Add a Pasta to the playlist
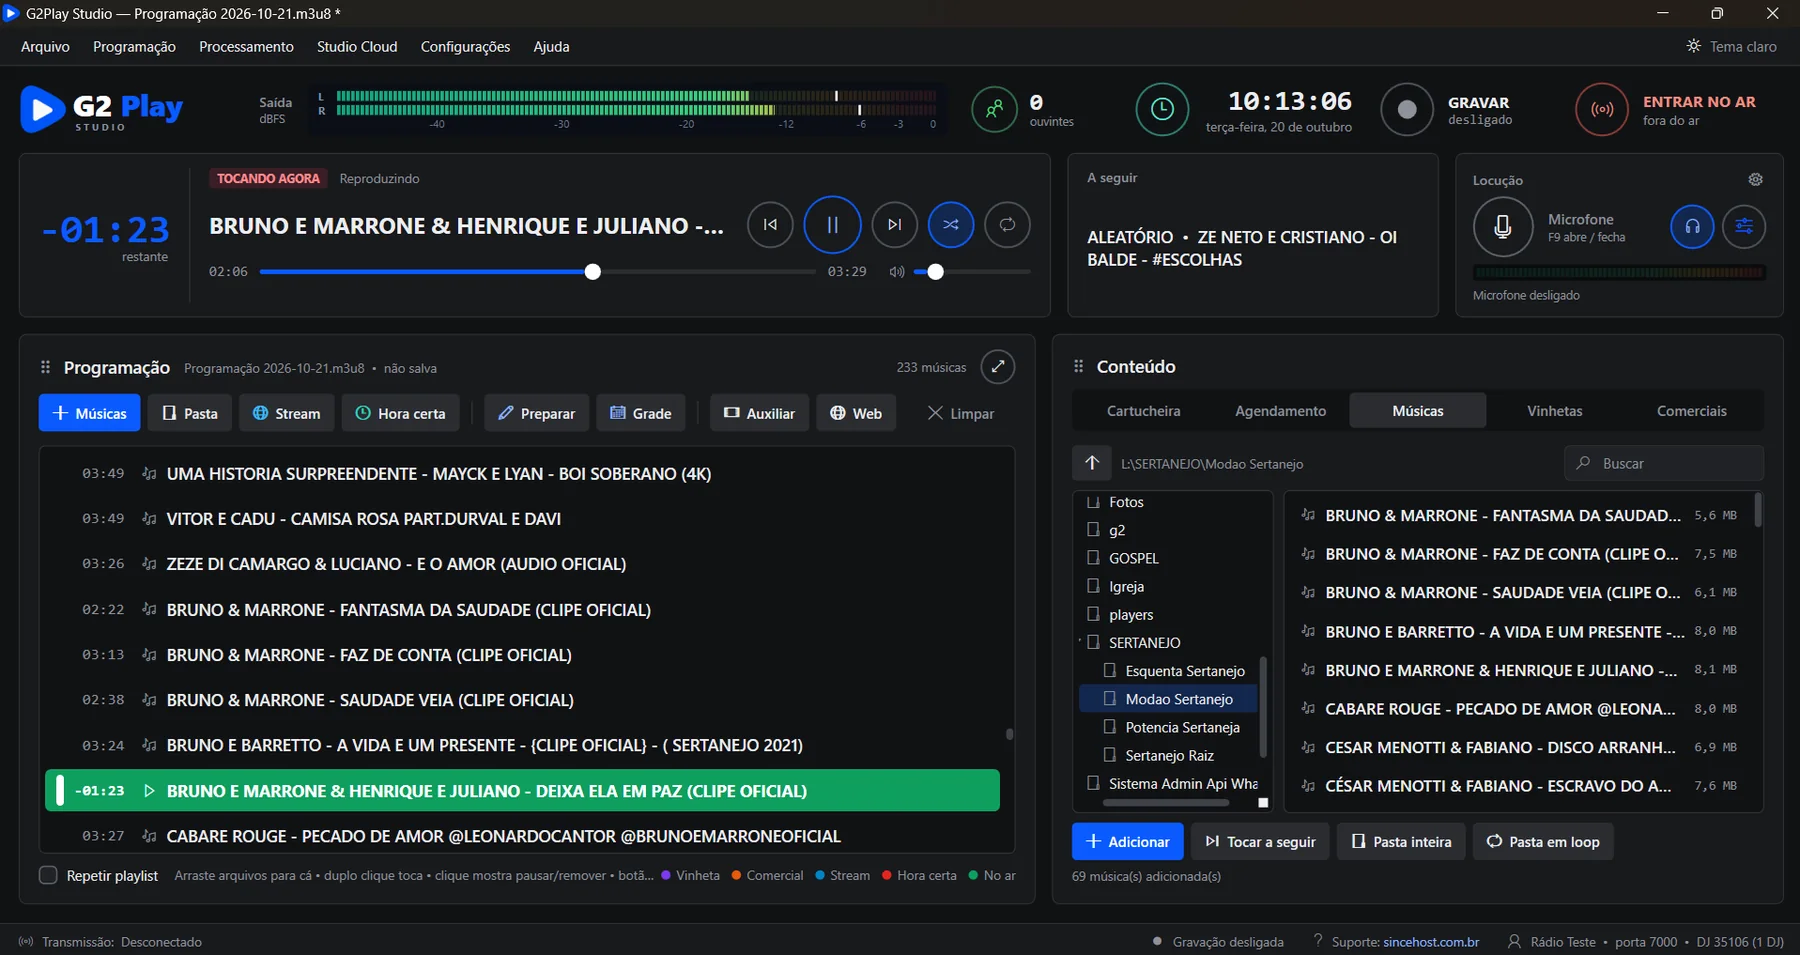Viewport: 1800px width, 955px height. pyautogui.click(x=190, y=413)
